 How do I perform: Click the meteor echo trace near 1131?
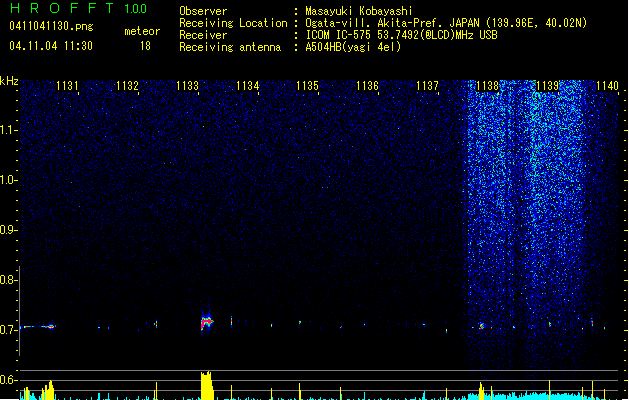tap(39, 327)
